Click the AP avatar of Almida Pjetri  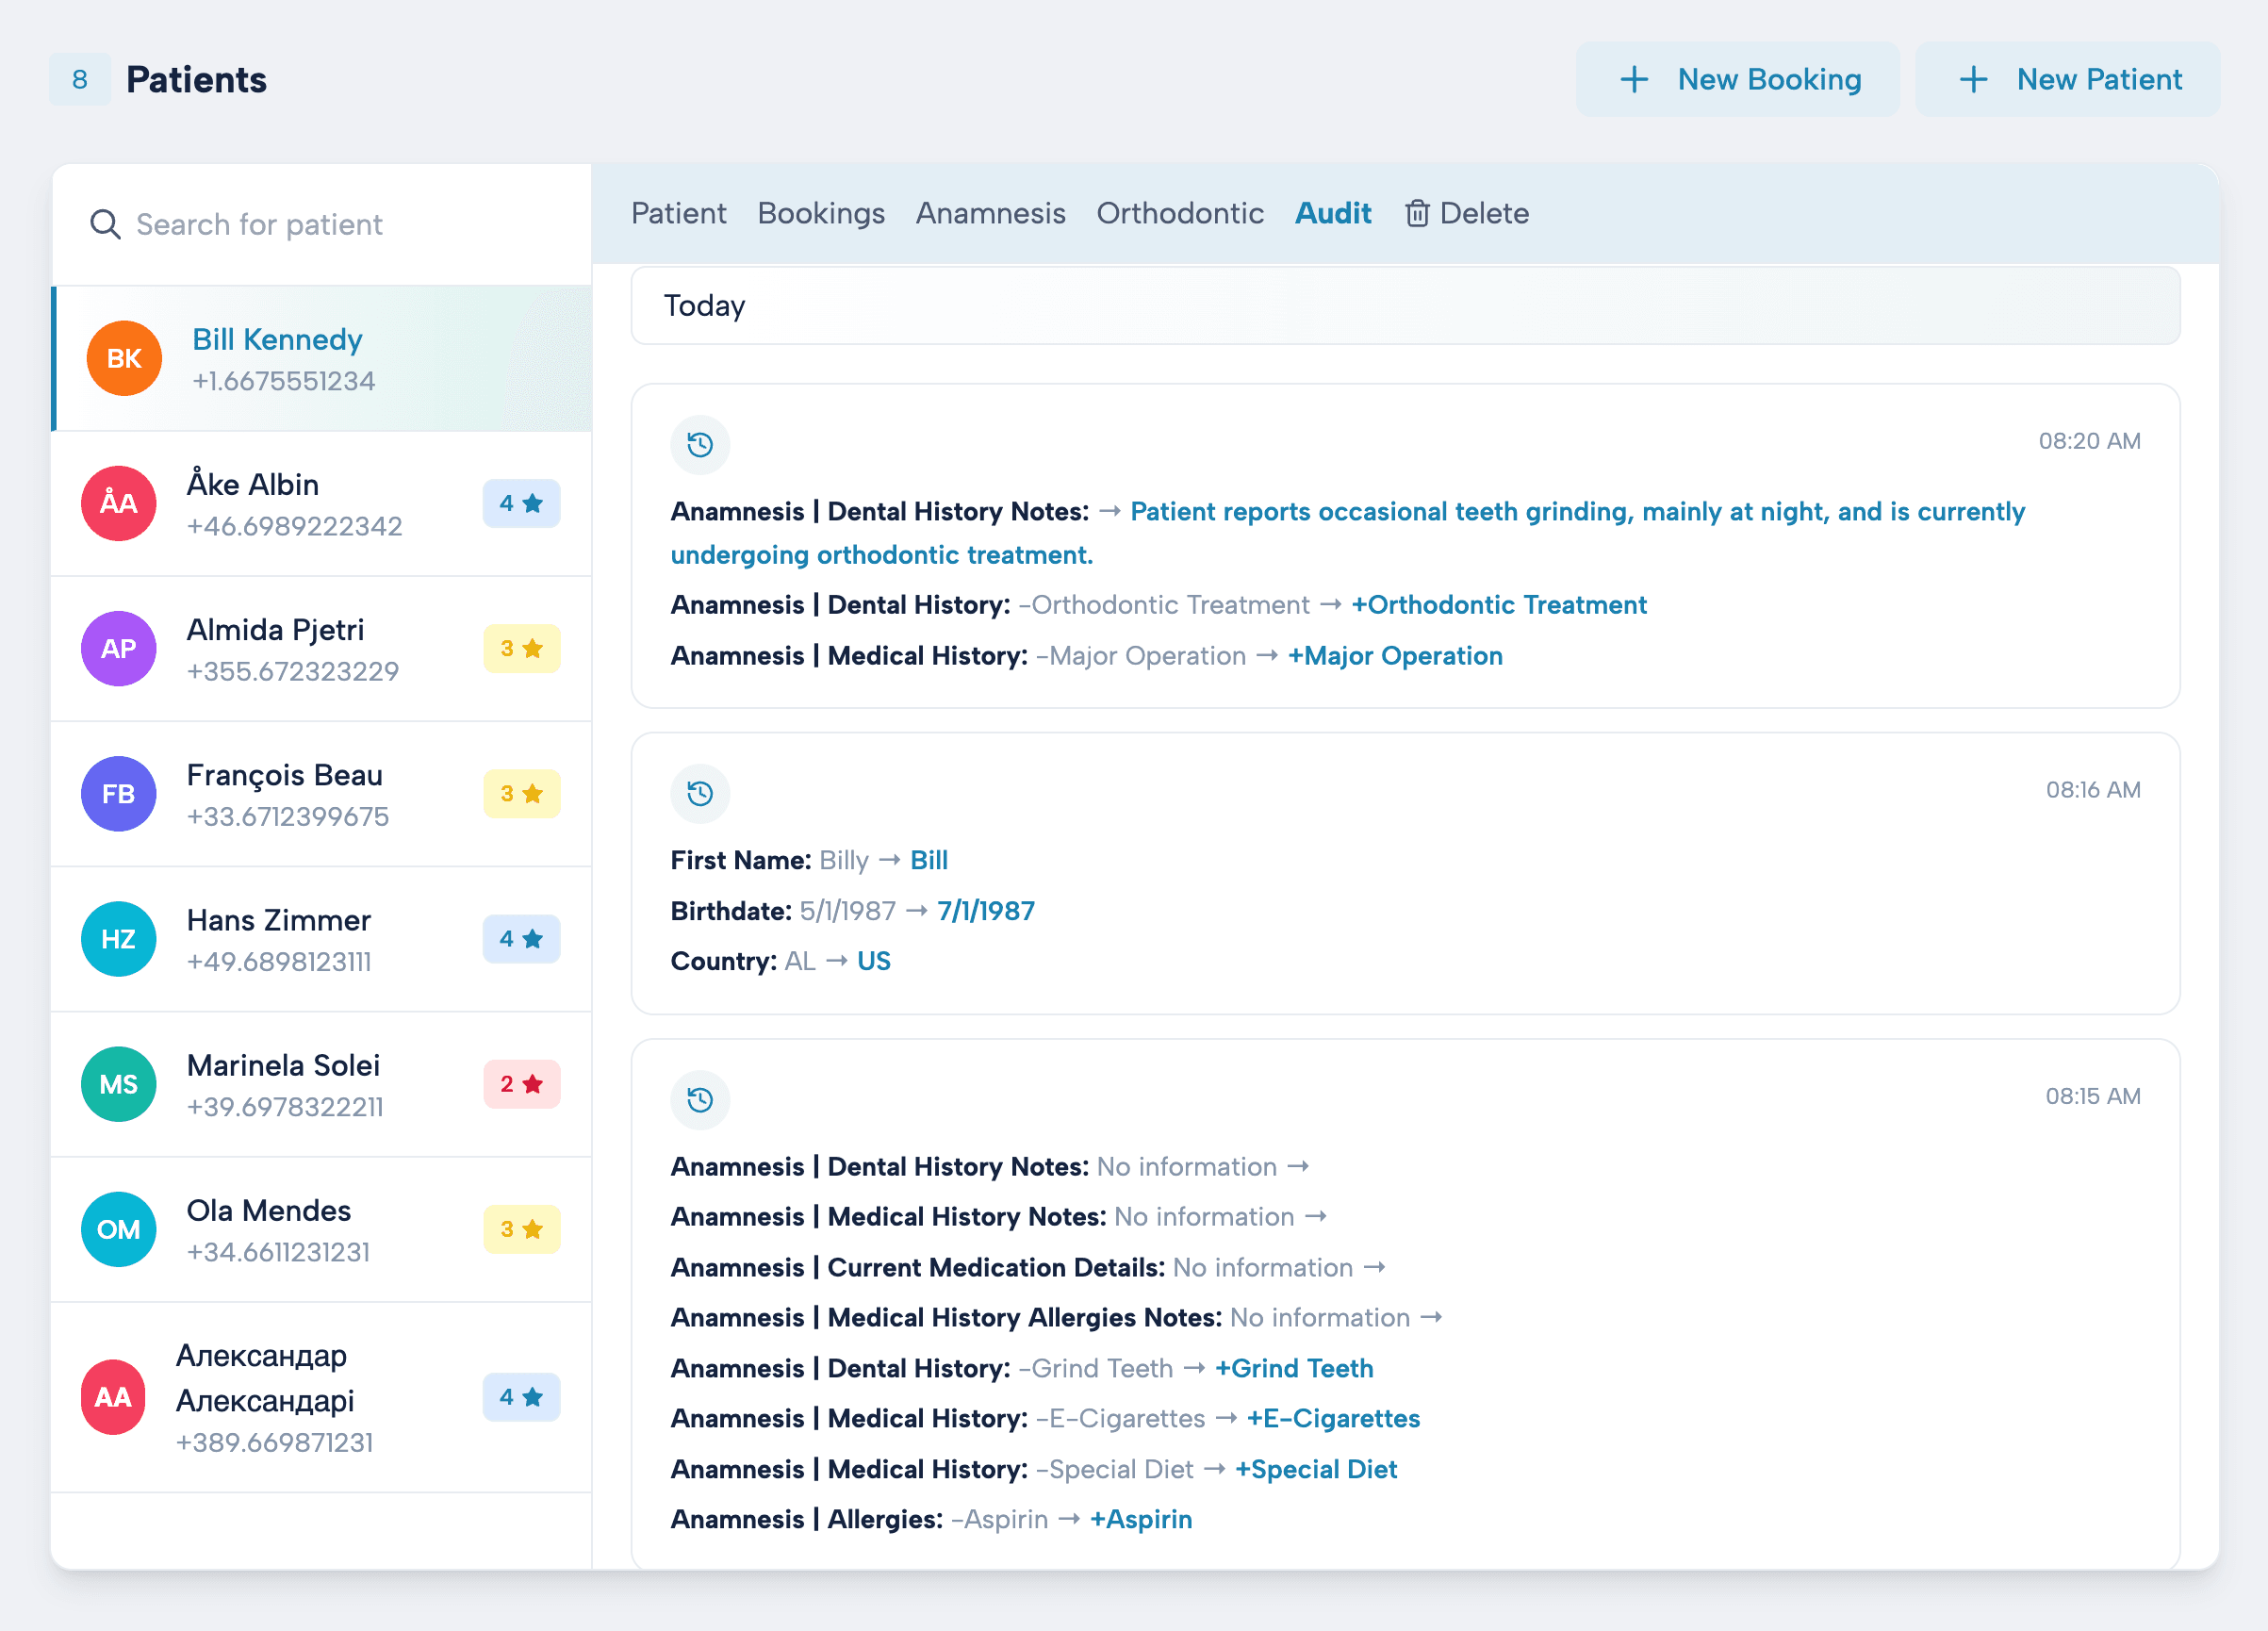[x=118, y=648]
